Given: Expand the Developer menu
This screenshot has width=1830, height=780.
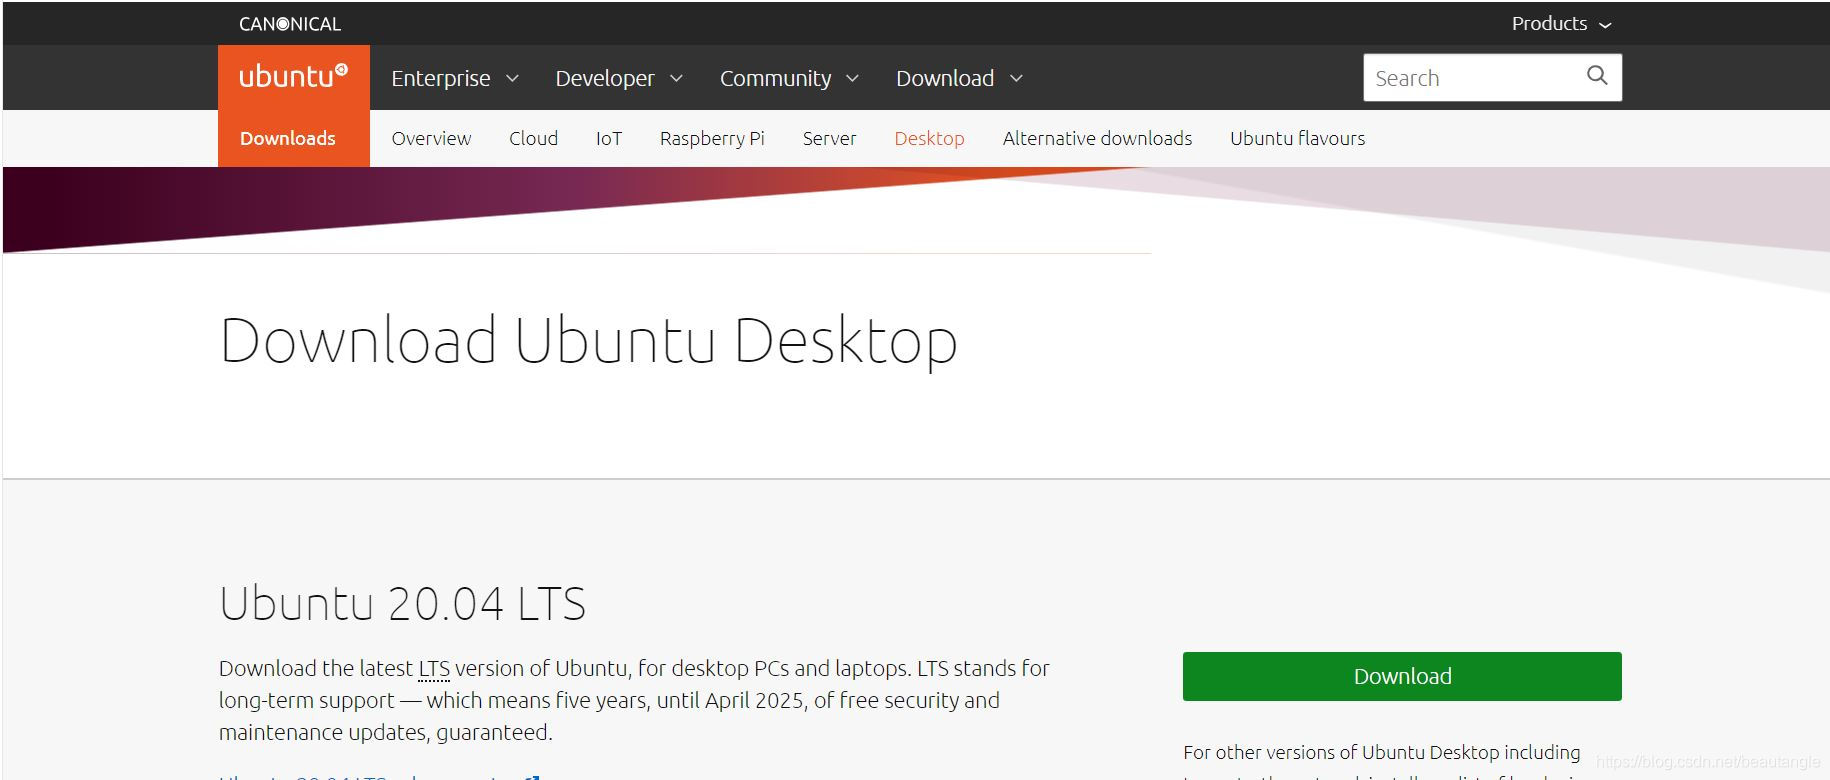Looking at the screenshot, I should pos(619,78).
